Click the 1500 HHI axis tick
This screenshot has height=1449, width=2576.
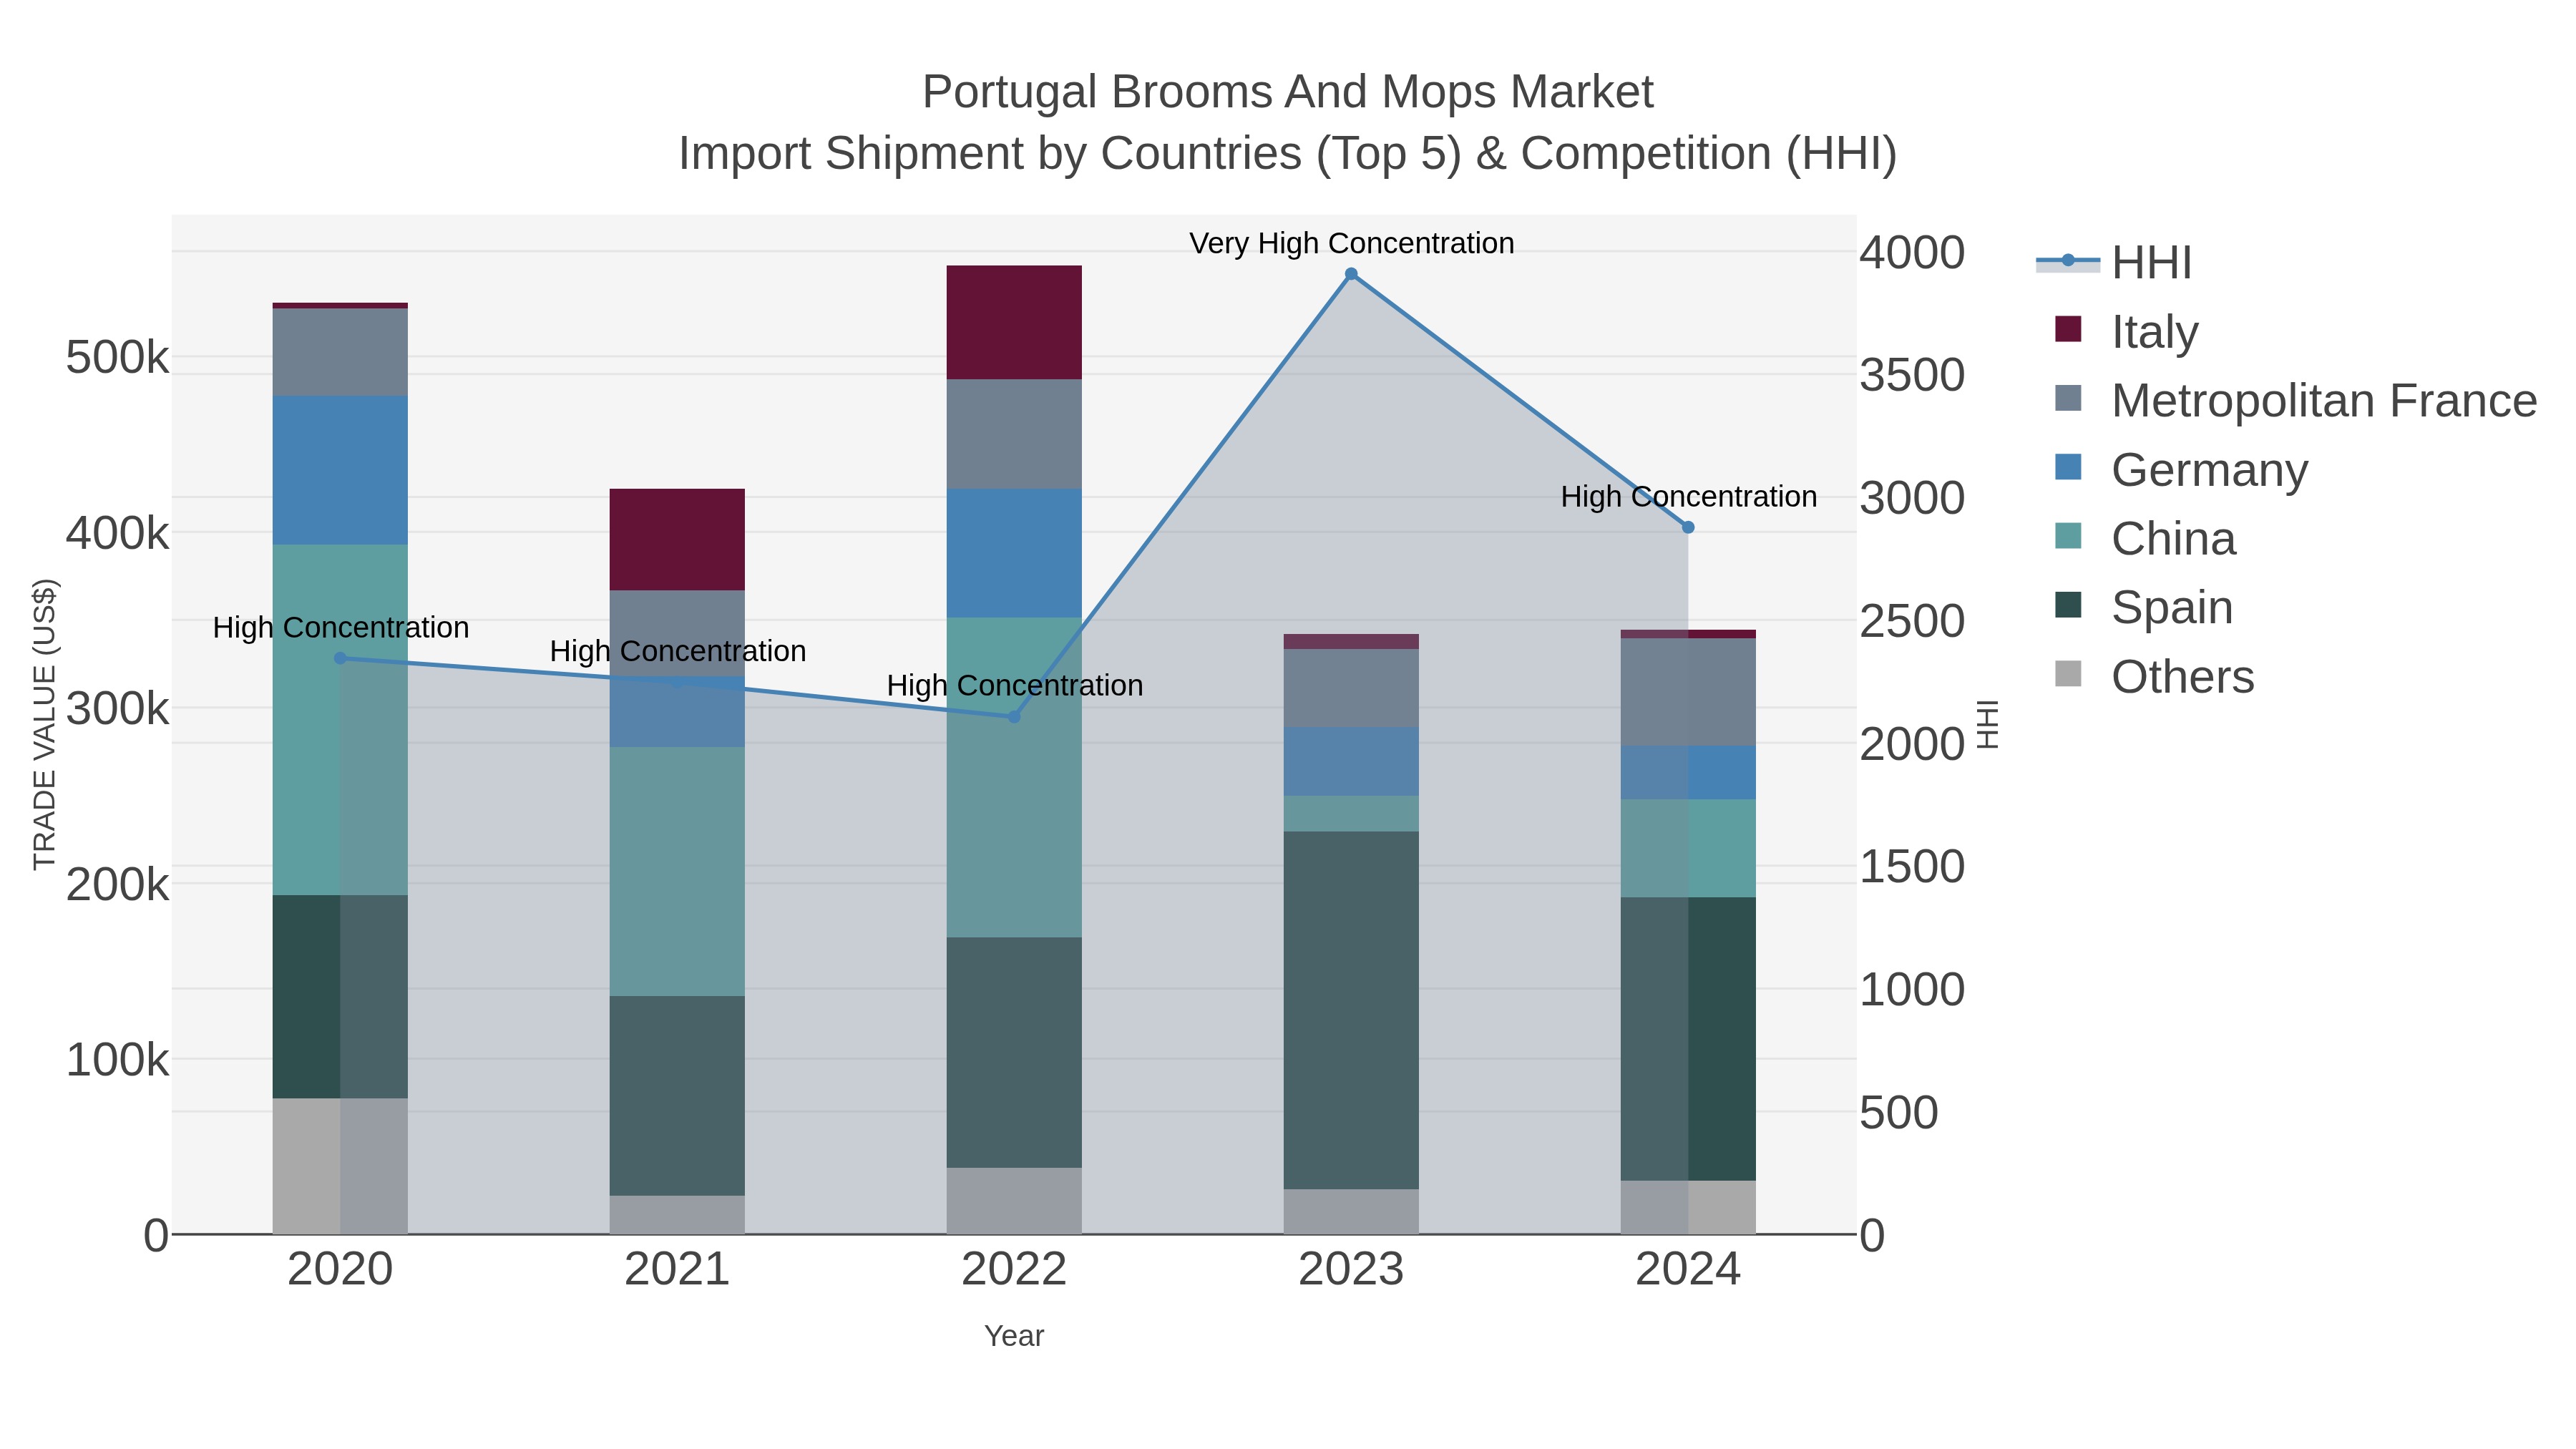point(1912,866)
